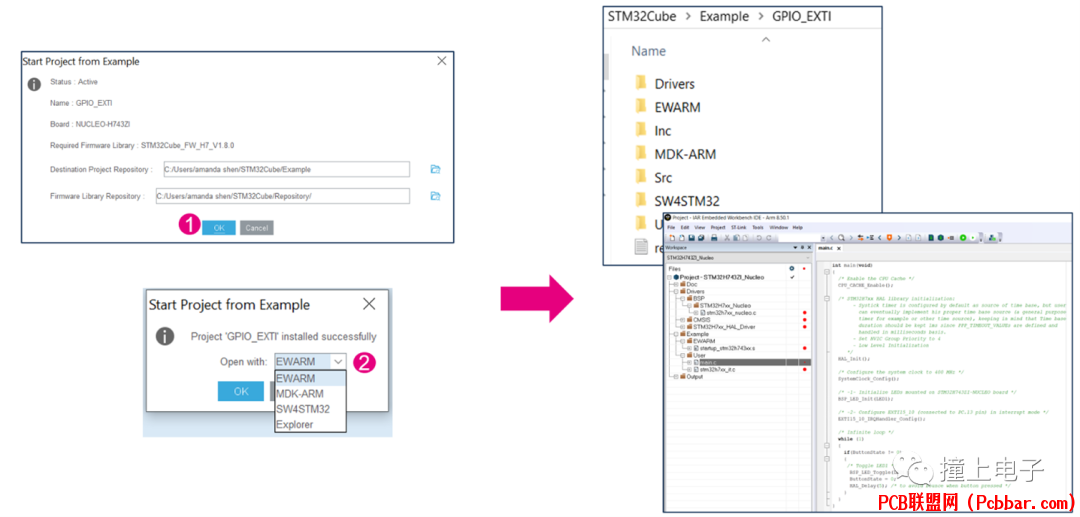Click Stop Build icon in IAR toolbar

tap(951, 238)
